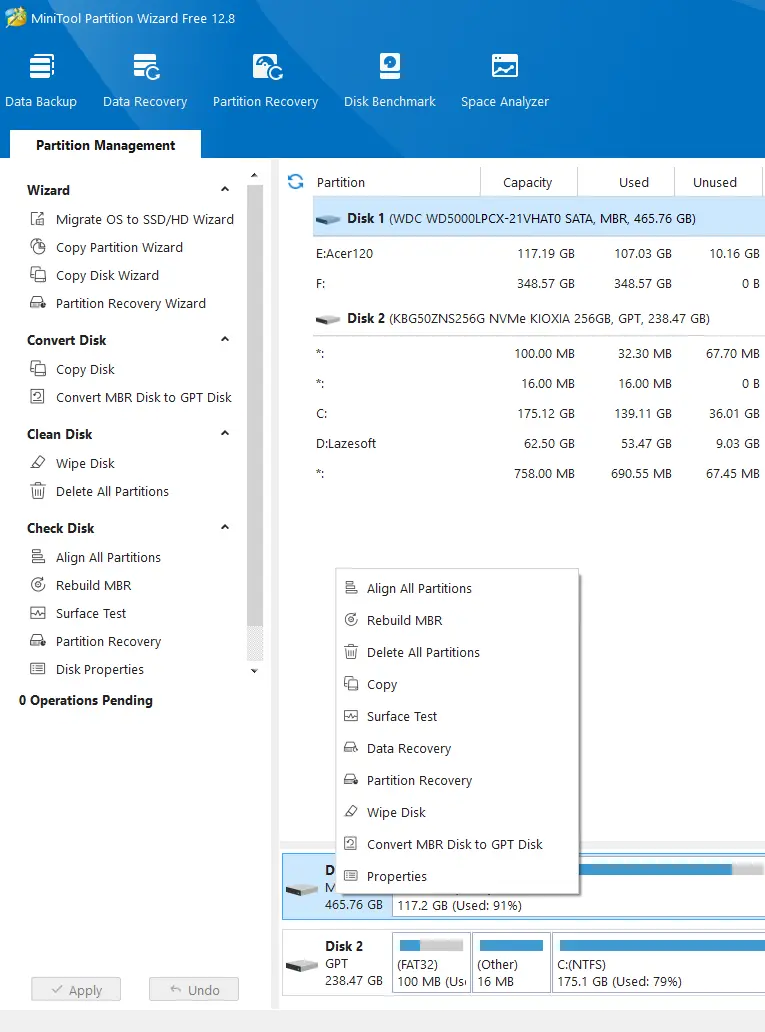Click the Undo button
Screen dimensions: 765x1032
194,989
